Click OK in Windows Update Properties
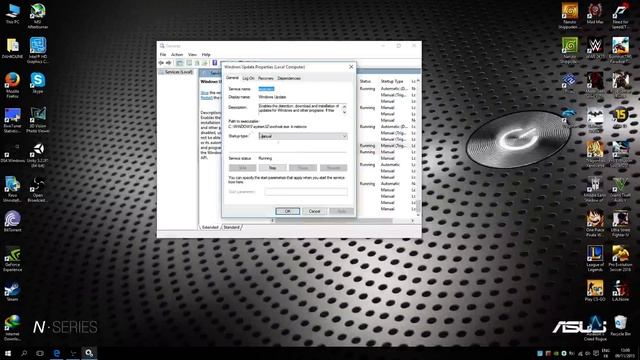640x360 pixels. [287, 211]
